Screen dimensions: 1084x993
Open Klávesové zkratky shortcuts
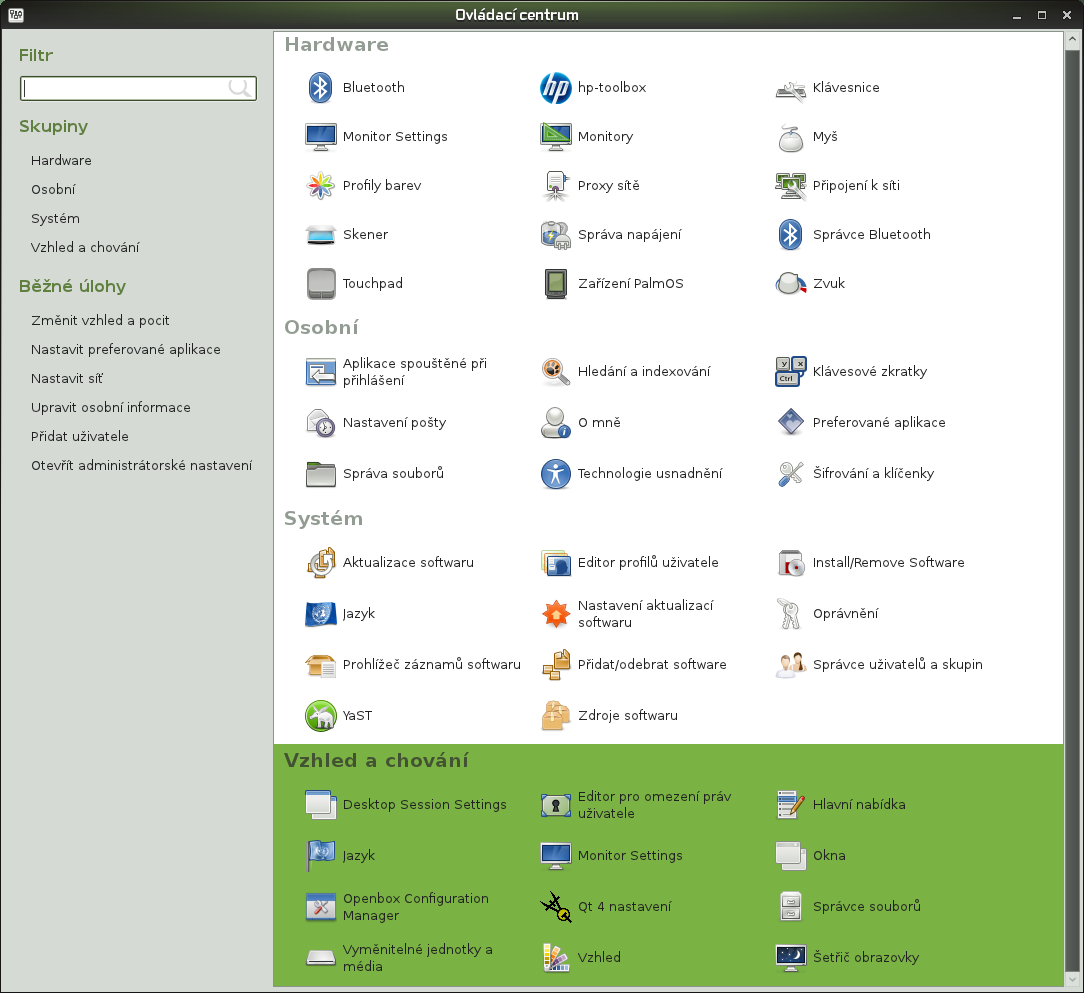pos(790,371)
